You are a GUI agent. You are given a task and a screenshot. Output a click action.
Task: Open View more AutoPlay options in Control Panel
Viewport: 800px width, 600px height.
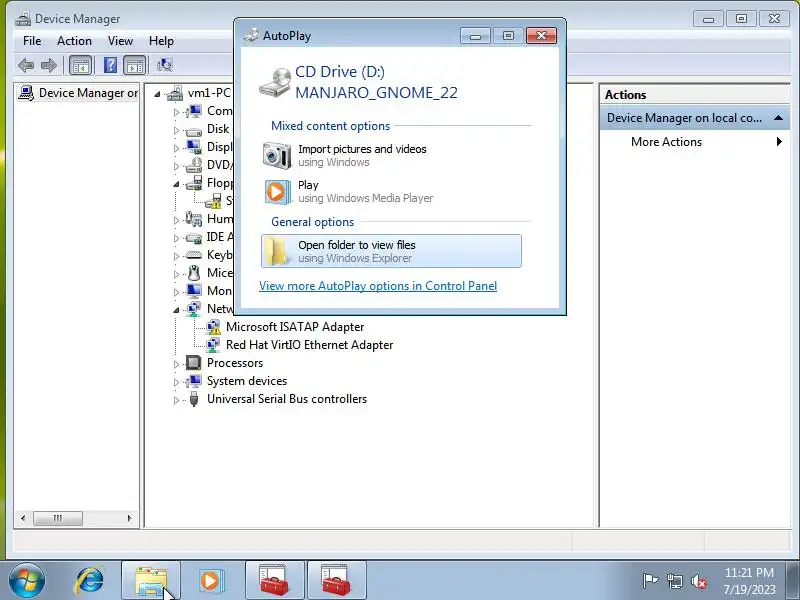(x=378, y=286)
